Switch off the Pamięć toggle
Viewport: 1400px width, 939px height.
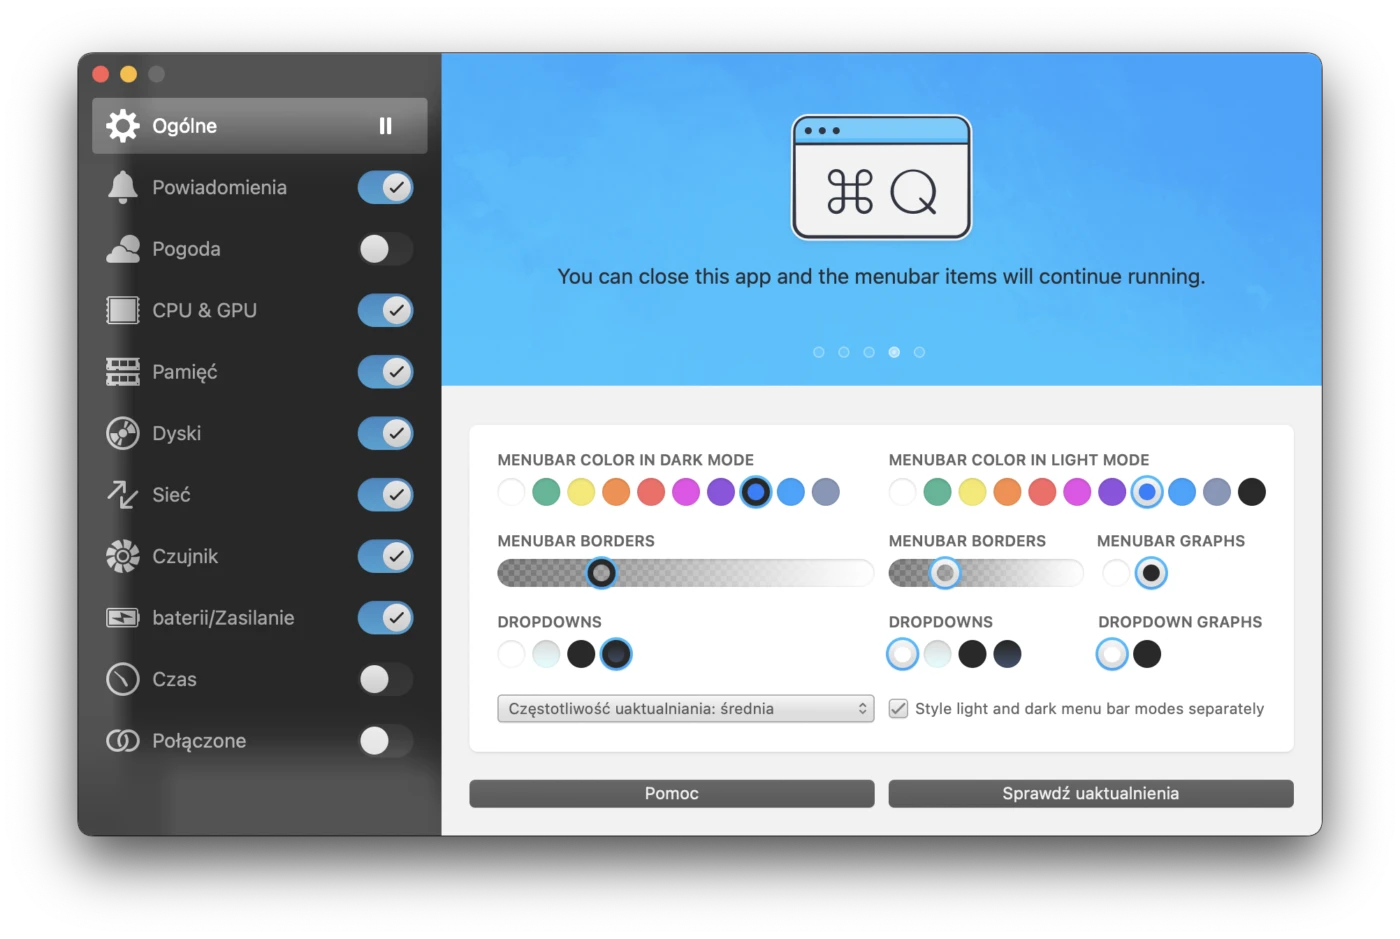coord(385,372)
